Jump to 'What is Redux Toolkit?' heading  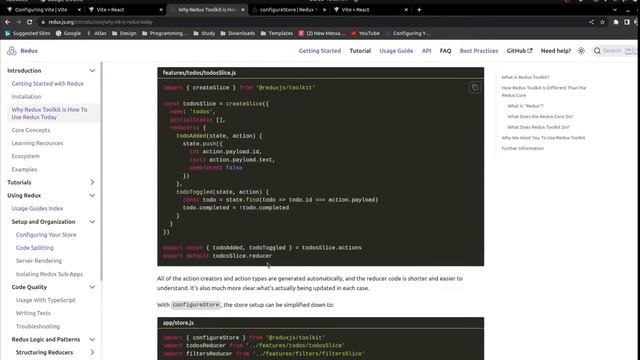click(525, 77)
